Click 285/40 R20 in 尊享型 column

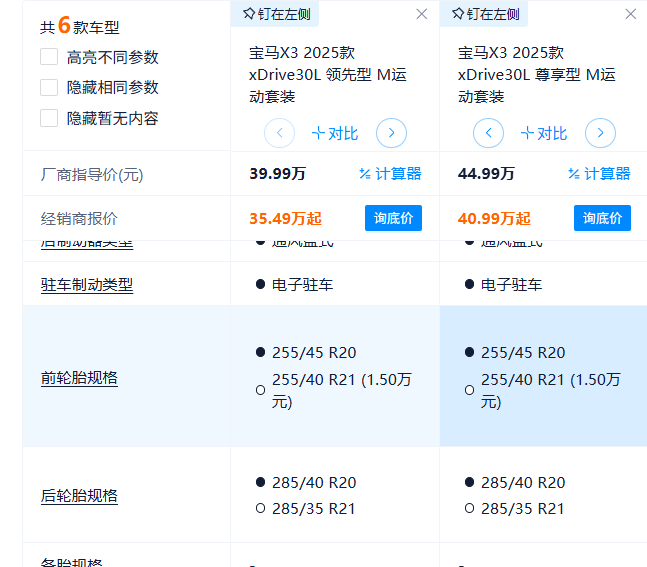[x=515, y=482]
